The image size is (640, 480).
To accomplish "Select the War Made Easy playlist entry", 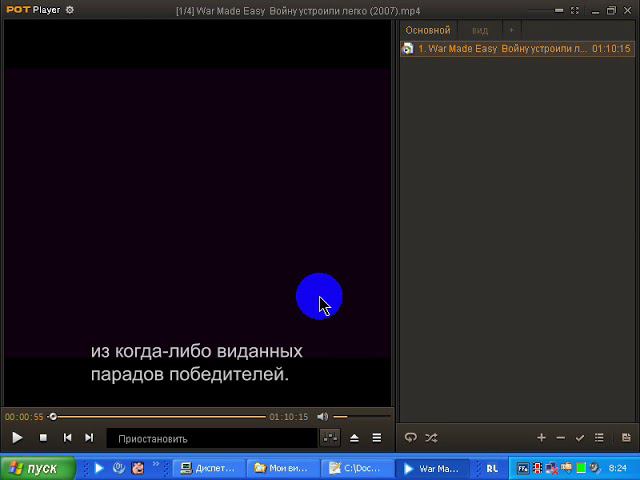I will [518, 49].
